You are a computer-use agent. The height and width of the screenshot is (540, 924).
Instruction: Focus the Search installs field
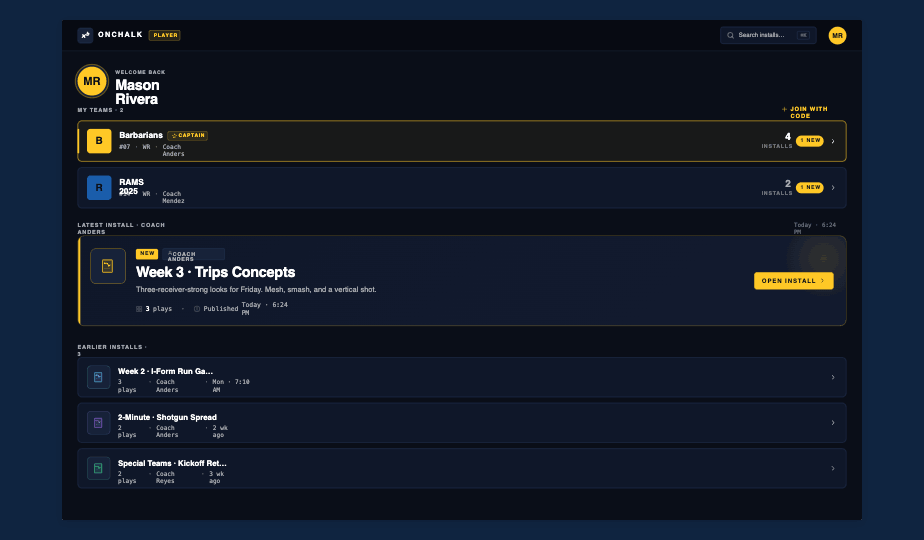tap(768, 35)
